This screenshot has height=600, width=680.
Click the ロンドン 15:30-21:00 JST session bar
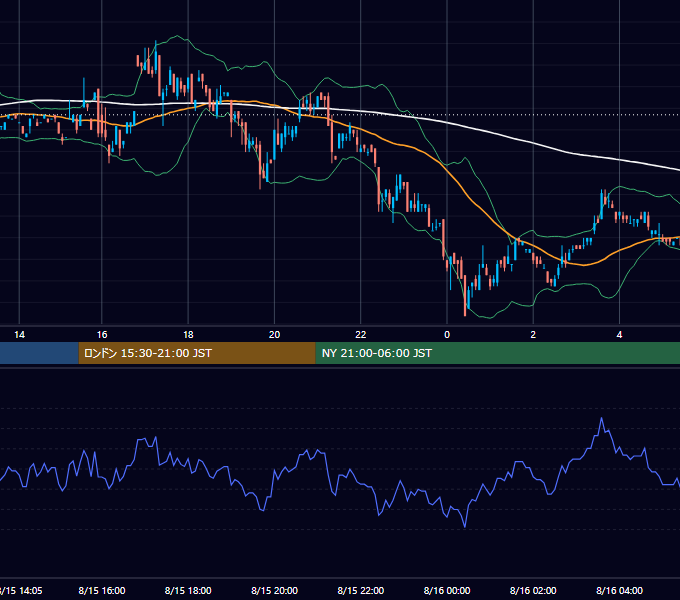tap(197, 353)
